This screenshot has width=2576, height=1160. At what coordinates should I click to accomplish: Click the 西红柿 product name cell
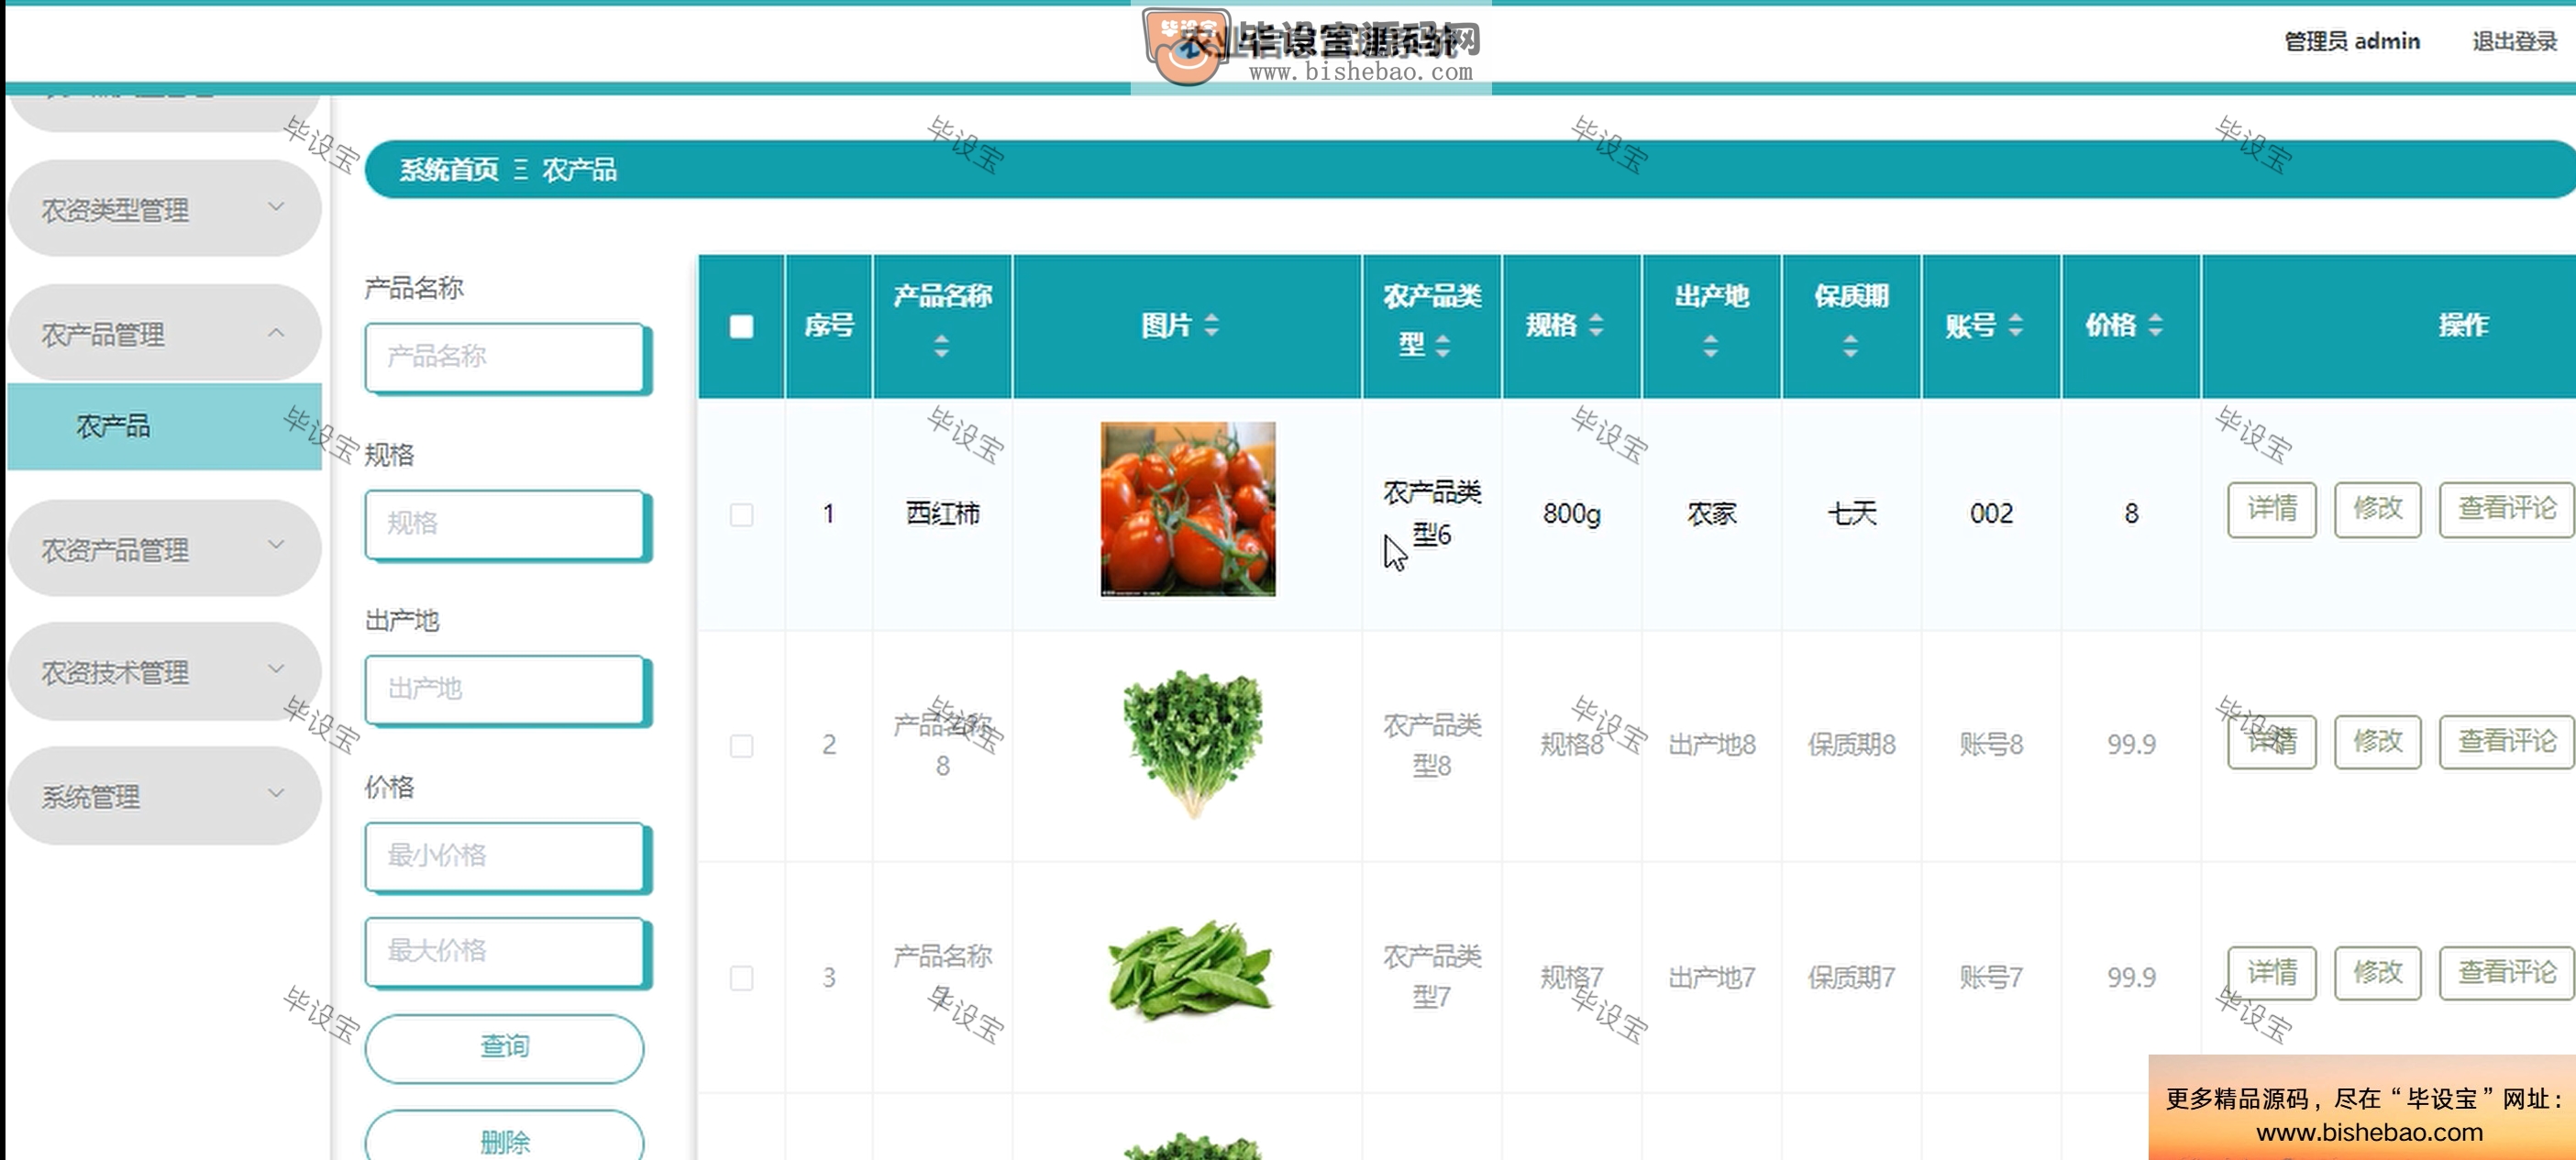(942, 514)
